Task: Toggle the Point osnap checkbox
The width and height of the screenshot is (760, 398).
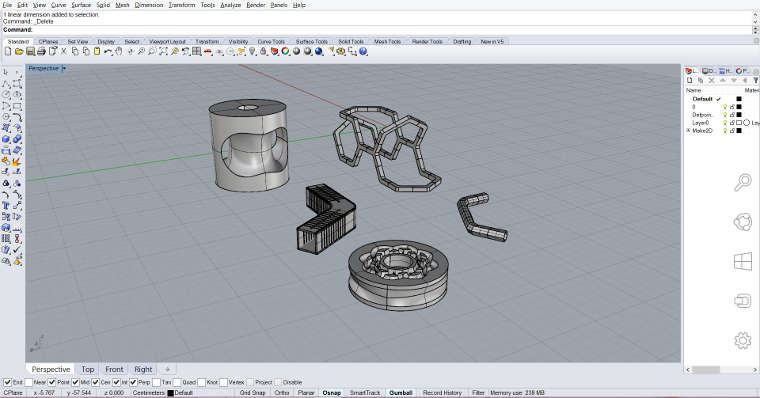Action: (x=52, y=382)
